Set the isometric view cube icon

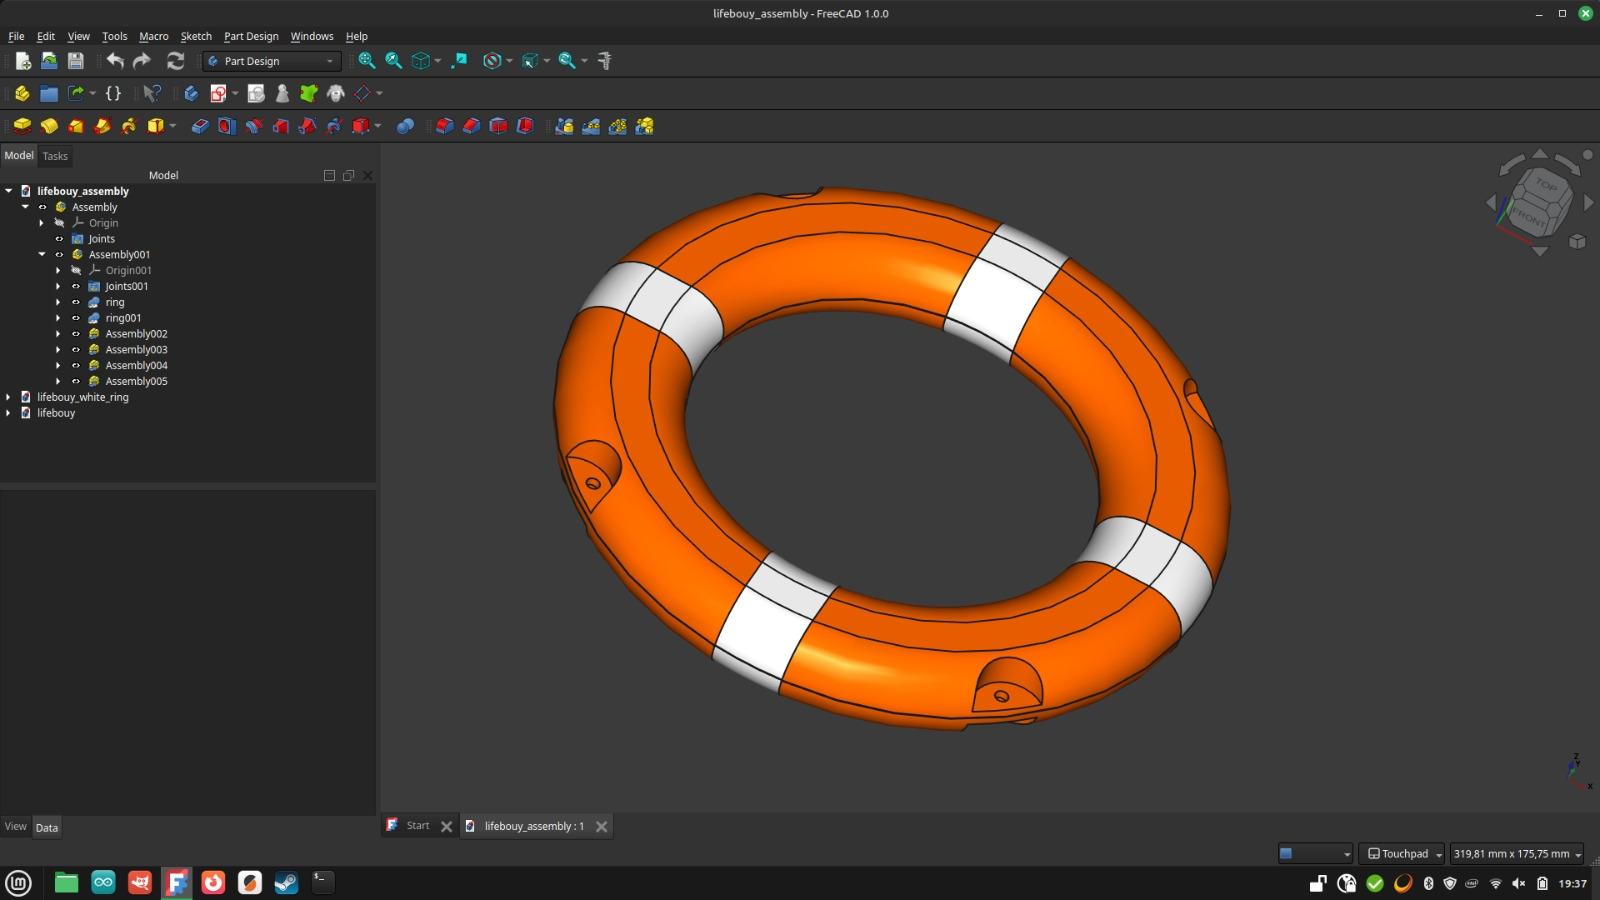[421, 61]
